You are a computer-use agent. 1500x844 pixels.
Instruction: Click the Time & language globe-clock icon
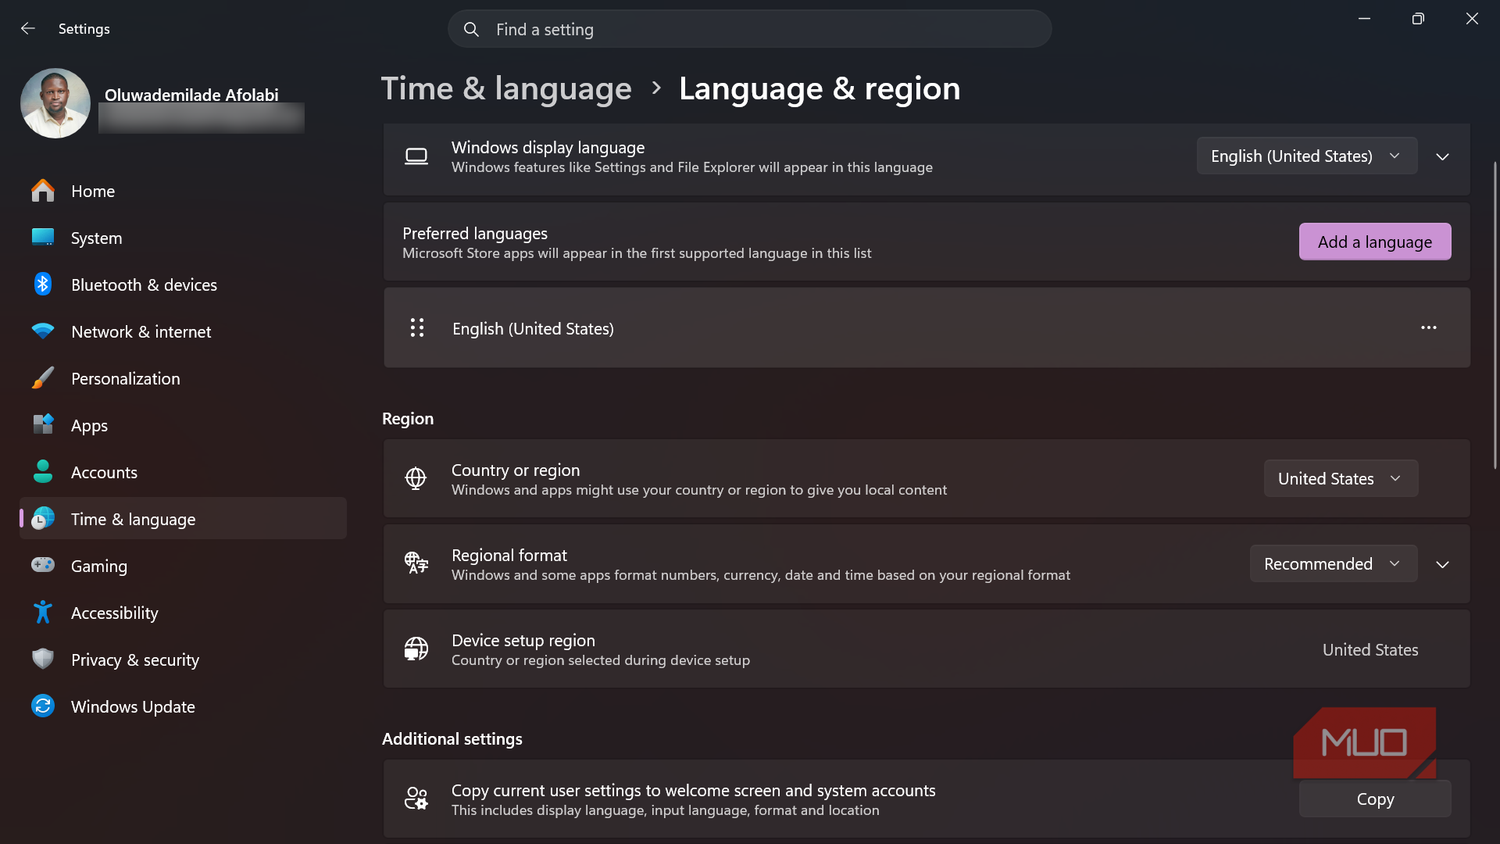point(43,518)
